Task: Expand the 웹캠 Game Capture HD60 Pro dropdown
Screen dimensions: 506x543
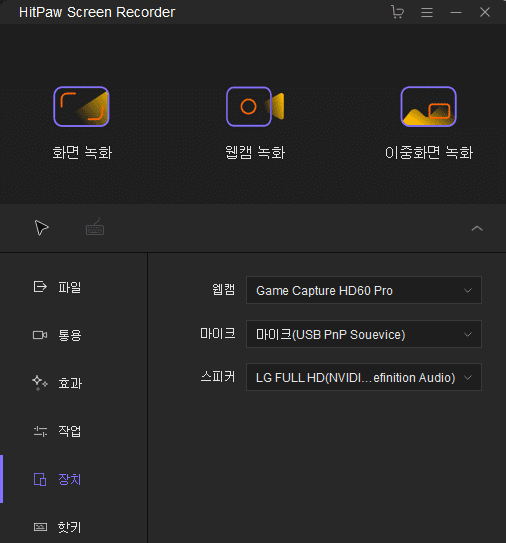Action: click(x=364, y=290)
